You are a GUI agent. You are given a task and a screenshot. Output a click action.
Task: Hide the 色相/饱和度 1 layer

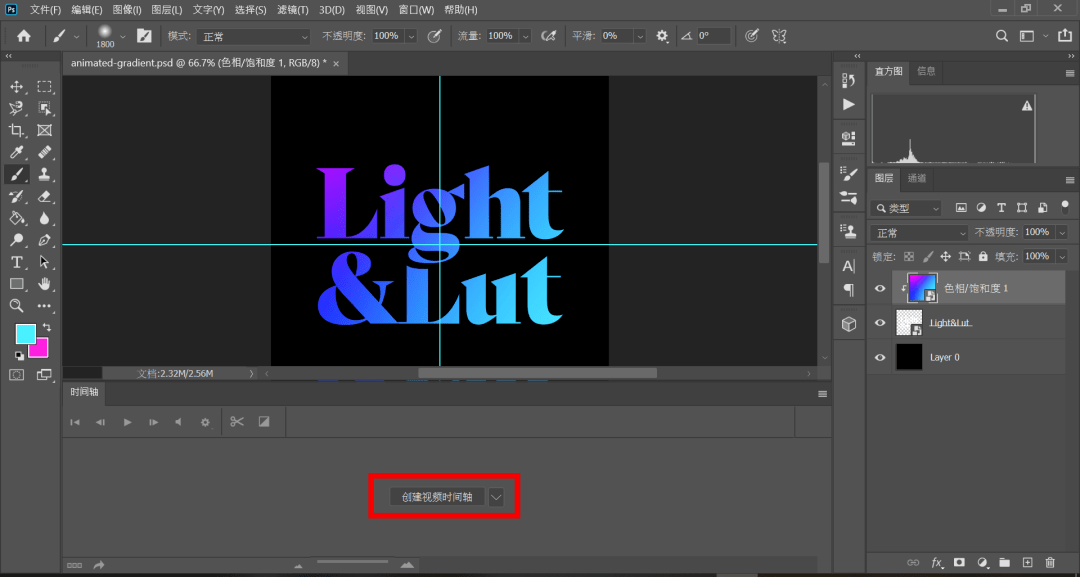pyautogui.click(x=880, y=288)
